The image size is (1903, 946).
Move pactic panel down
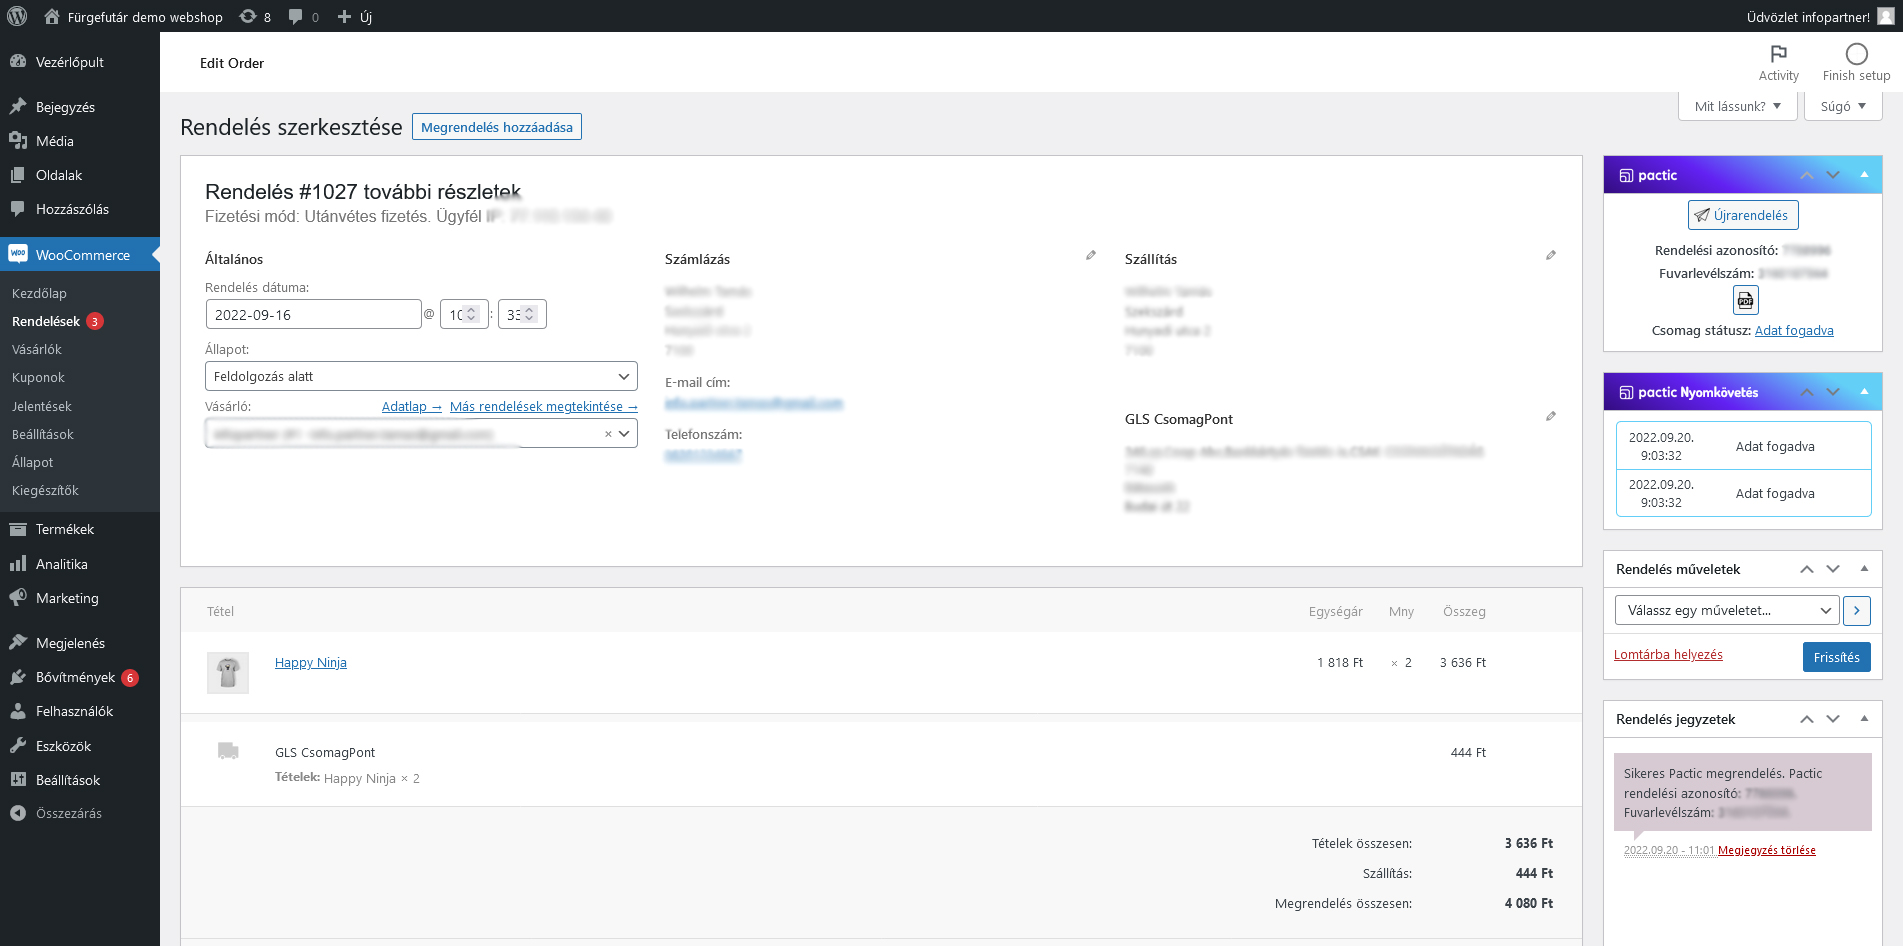(x=1833, y=175)
